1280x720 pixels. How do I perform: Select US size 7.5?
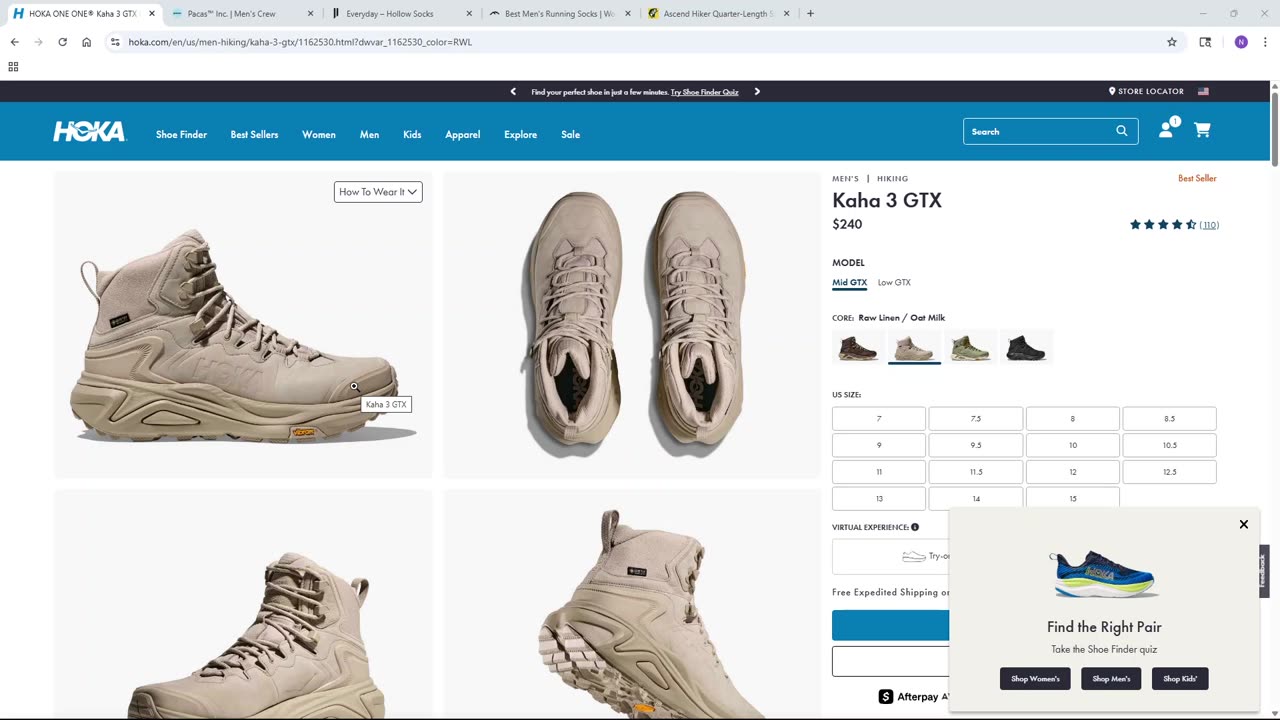point(976,418)
